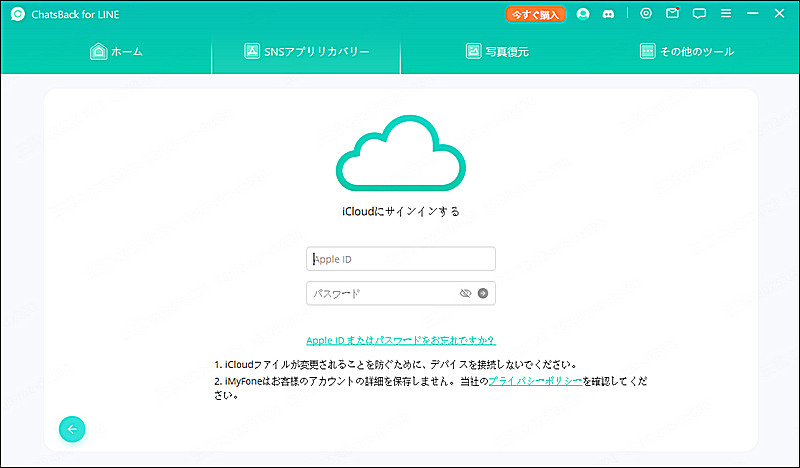Image resolution: width=800 pixels, height=468 pixels.
Task: Click the note about not connecting devices
Action: [396, 365]
